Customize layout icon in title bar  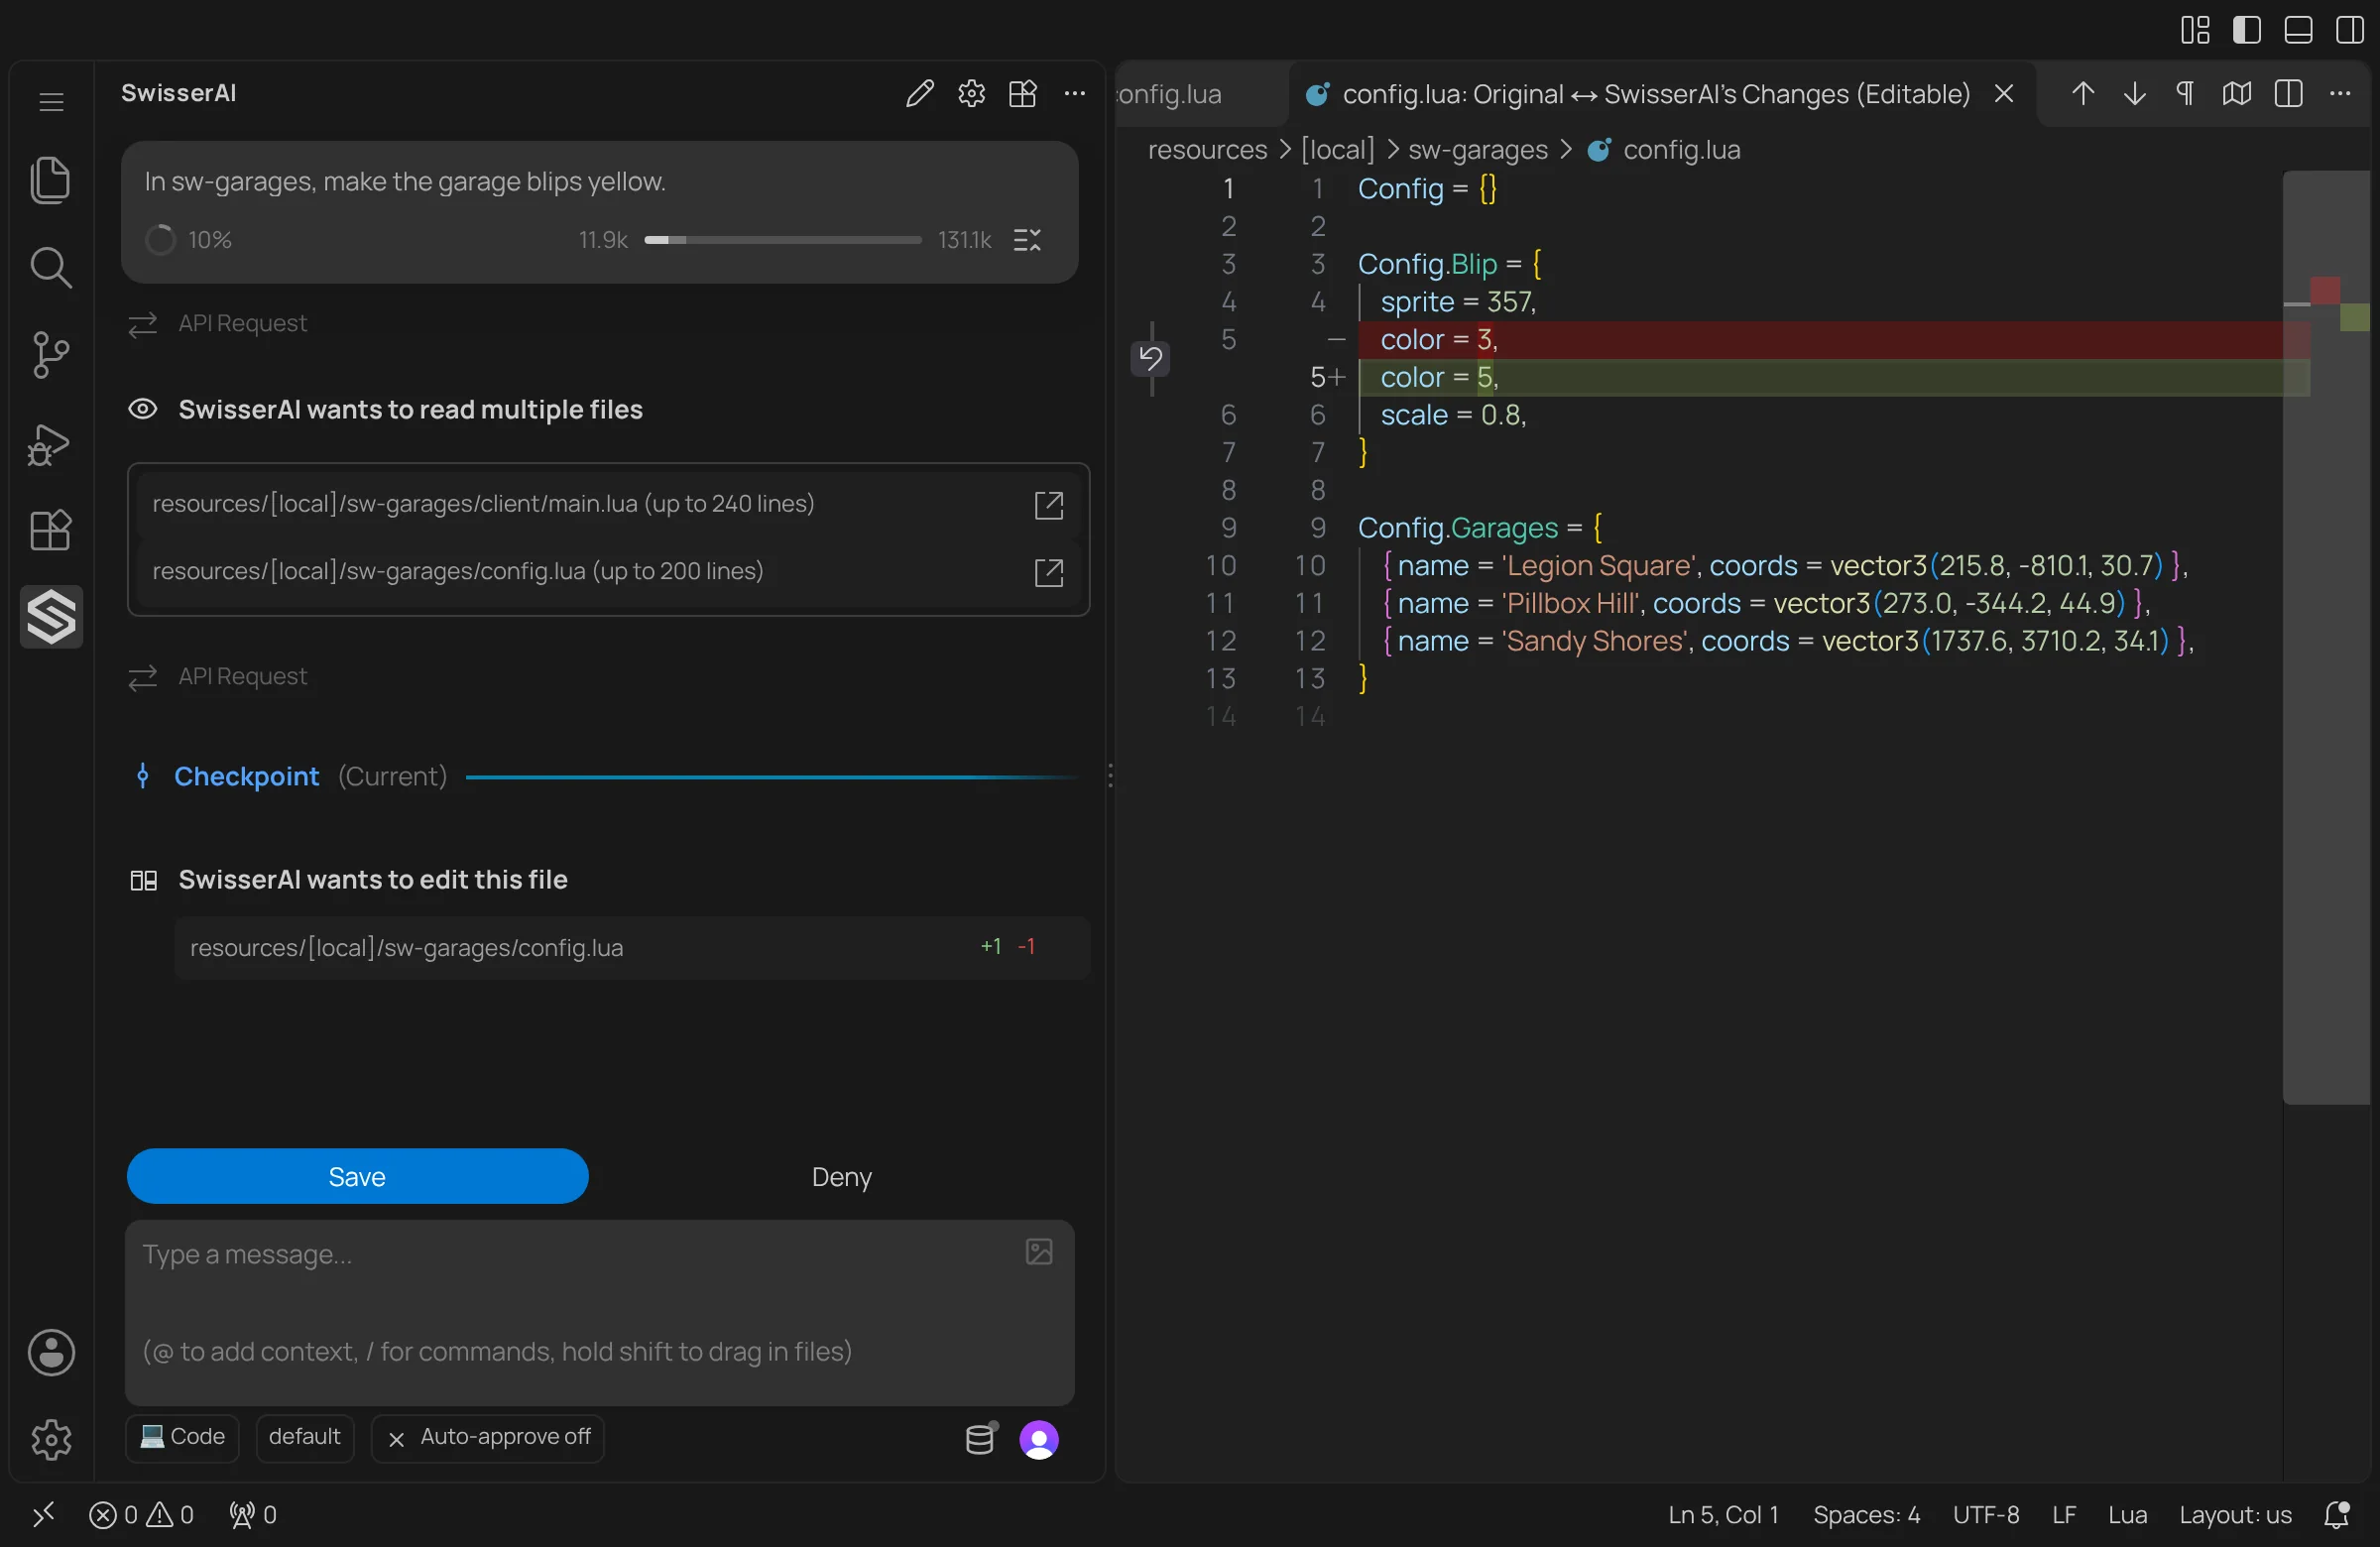2195,30
